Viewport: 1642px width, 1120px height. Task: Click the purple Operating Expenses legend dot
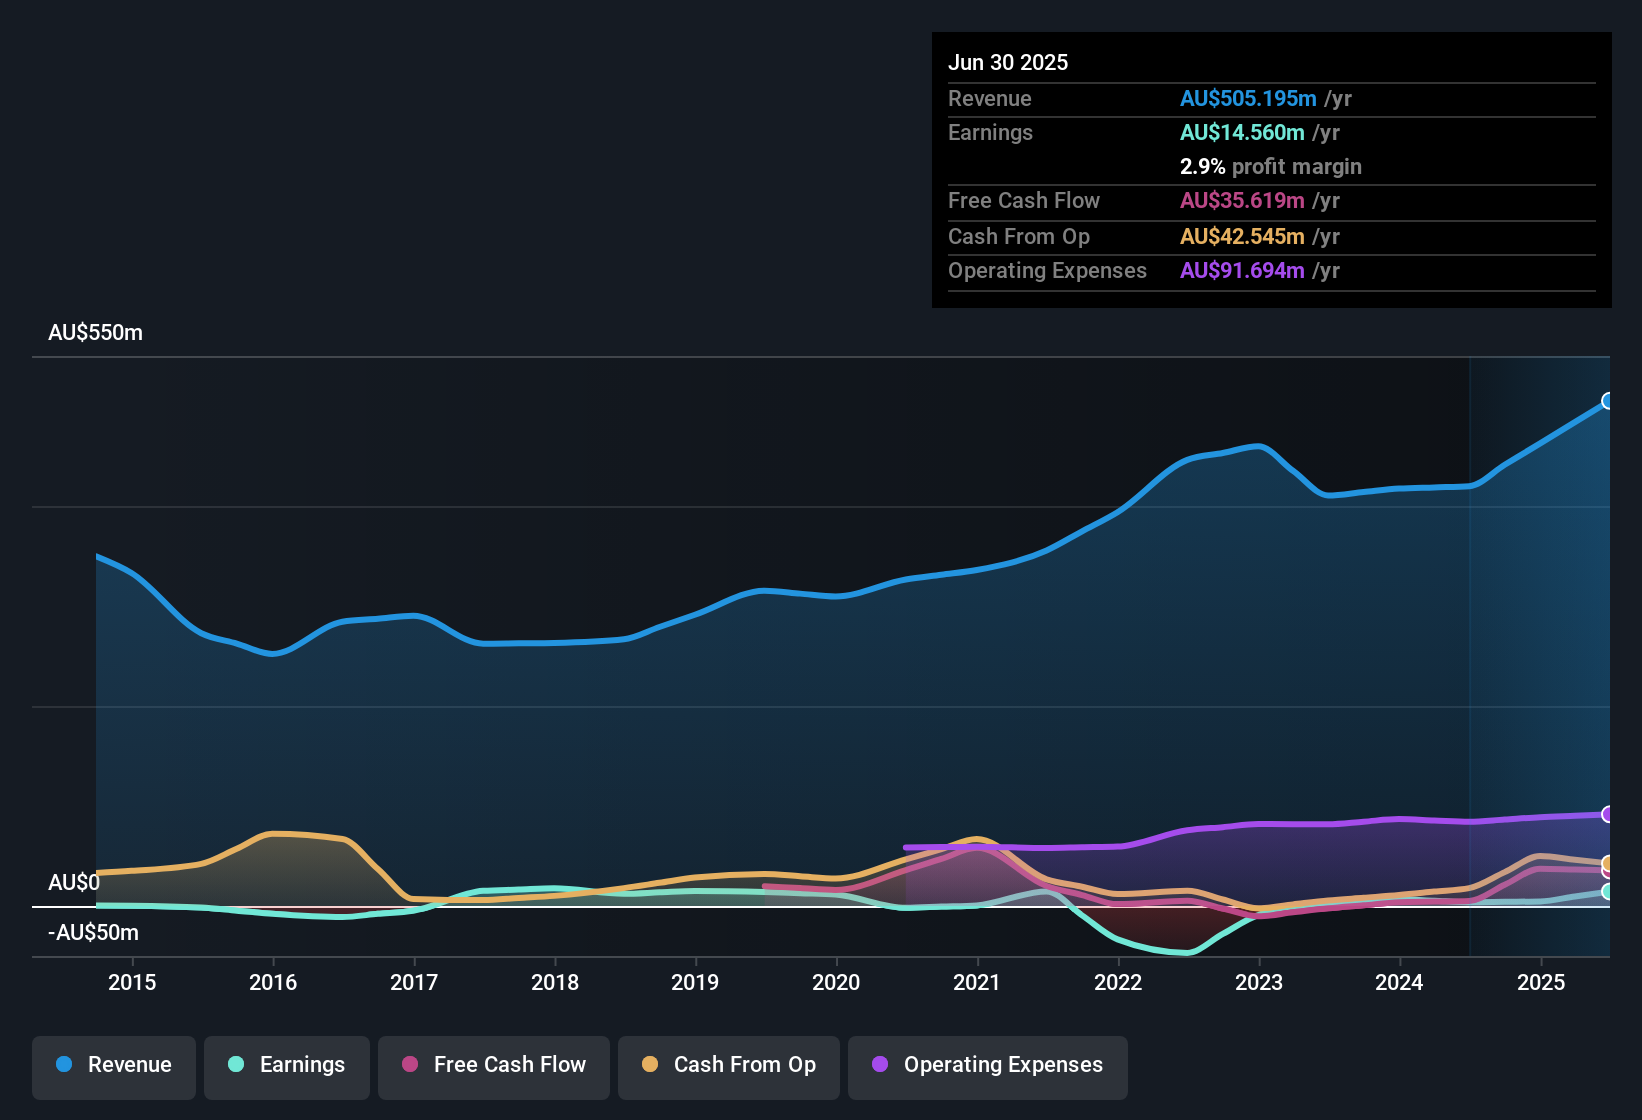pos(878,1065)
